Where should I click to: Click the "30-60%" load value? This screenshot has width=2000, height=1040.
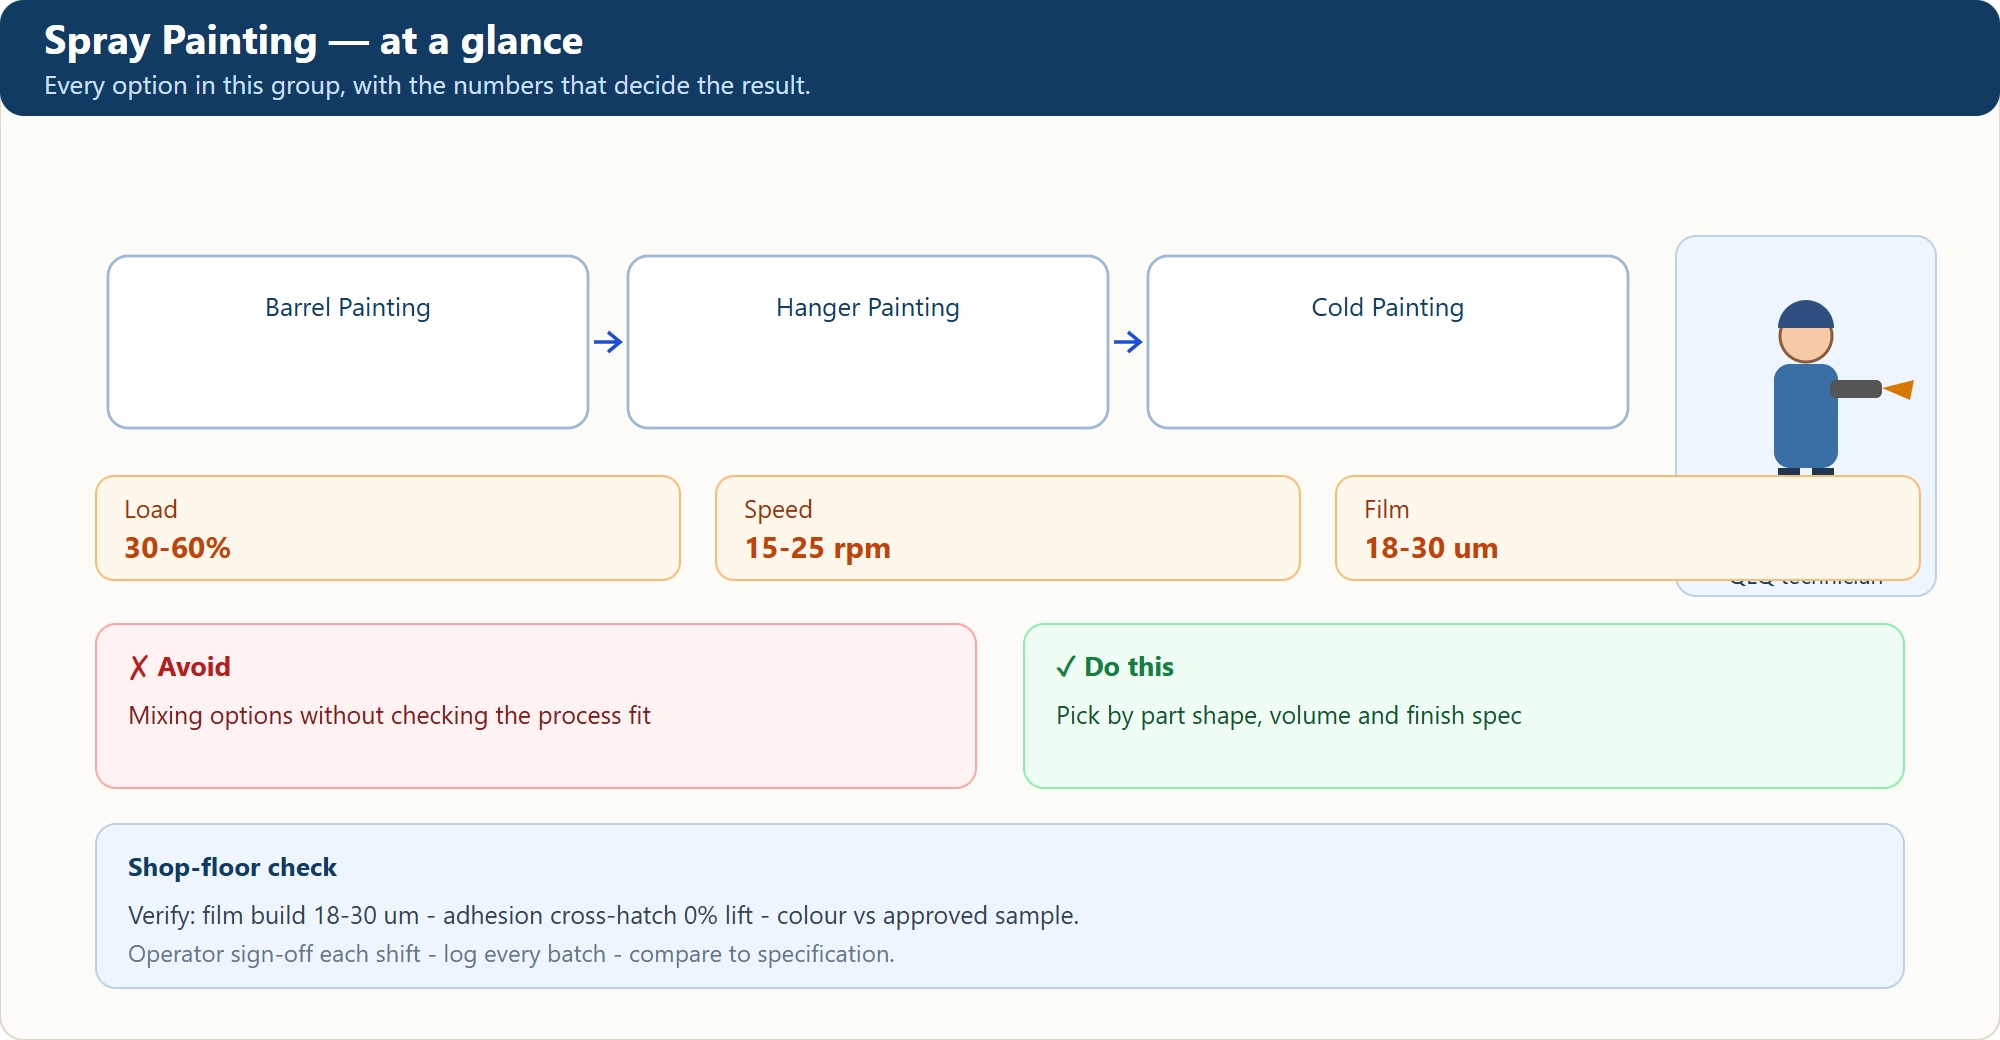[x=177, y=548]
